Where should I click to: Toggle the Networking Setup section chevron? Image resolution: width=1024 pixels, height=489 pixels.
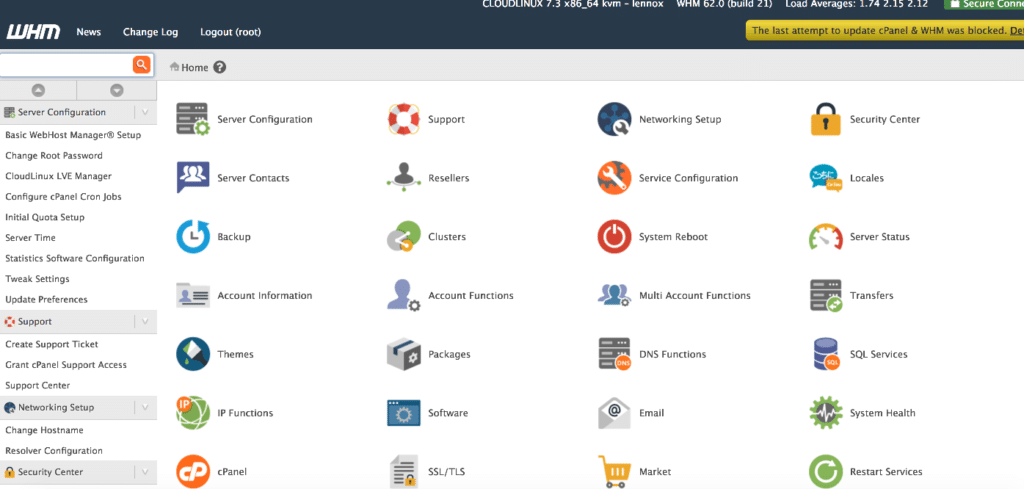tap(145, 408)
